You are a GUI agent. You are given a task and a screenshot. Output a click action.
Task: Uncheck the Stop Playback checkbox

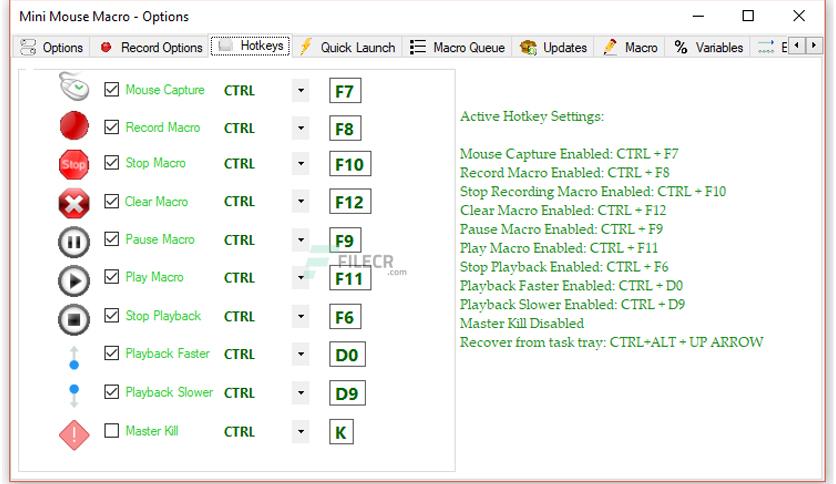pyautogui.click(x=111, y=316)
